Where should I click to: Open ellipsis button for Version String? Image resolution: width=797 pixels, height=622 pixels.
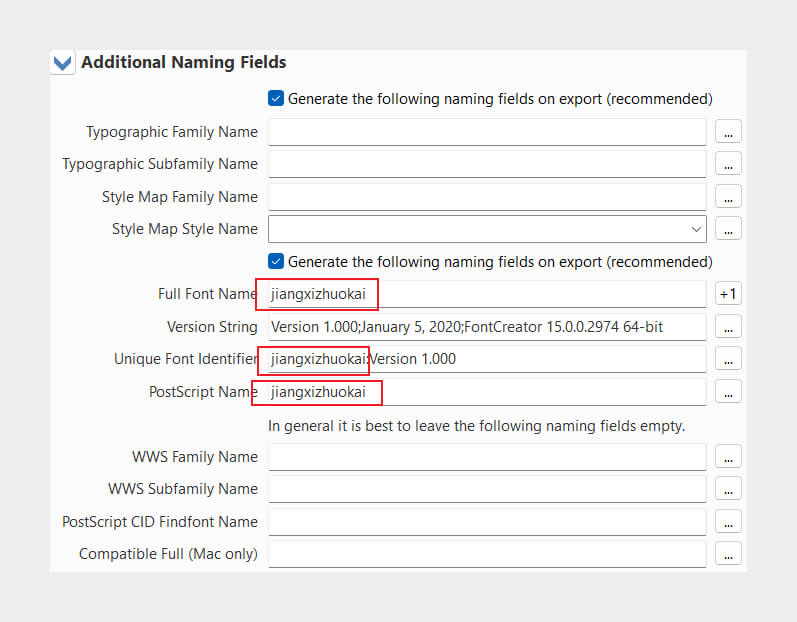(728, 326)
